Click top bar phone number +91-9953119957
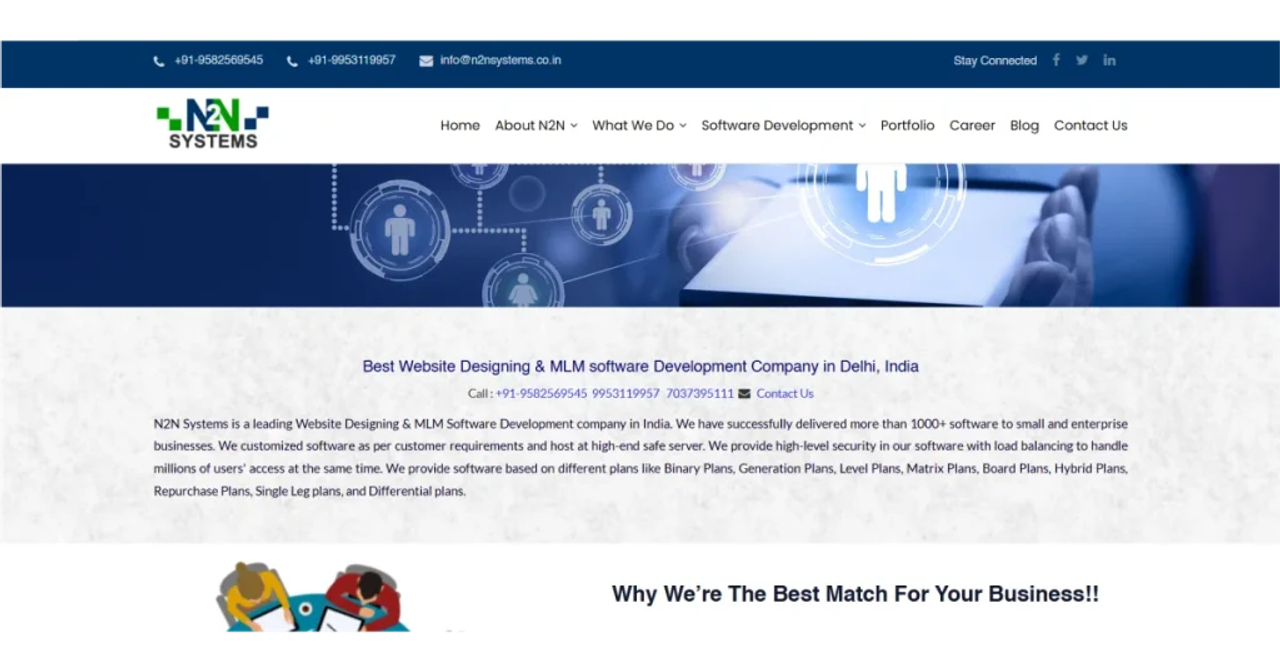The height and width of the screenshot is (671, 1280). coord(351,60)
